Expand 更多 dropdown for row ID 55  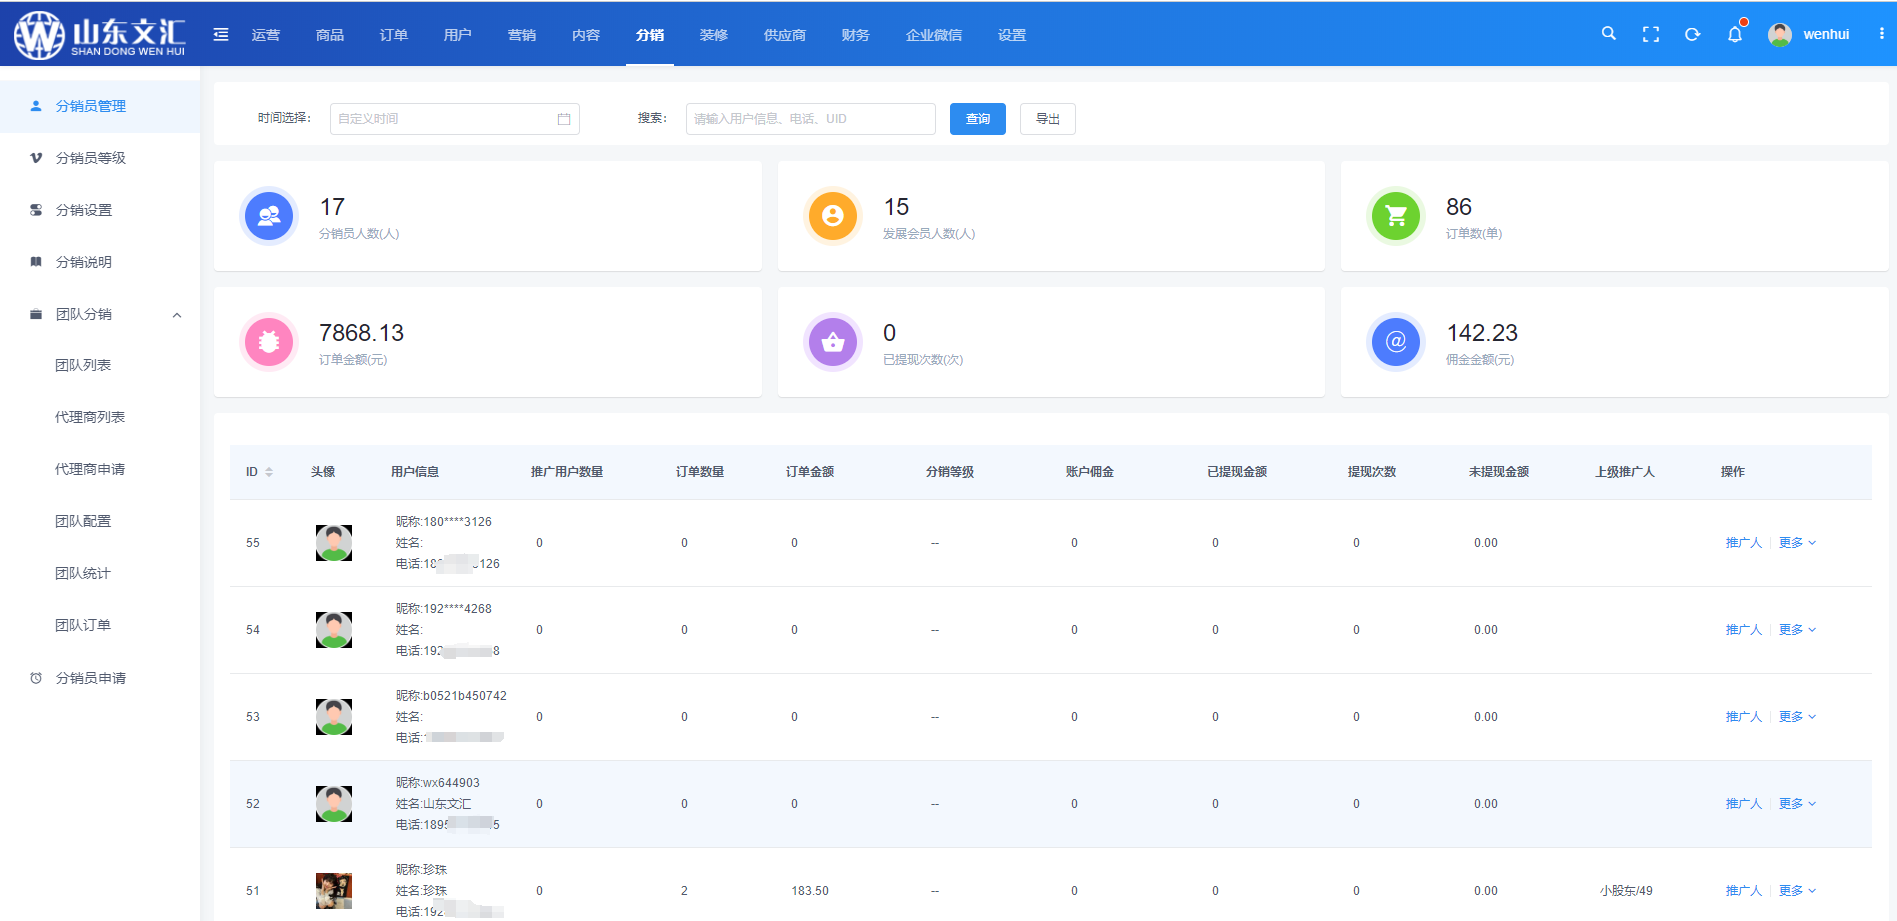[x=1797, y=543]
